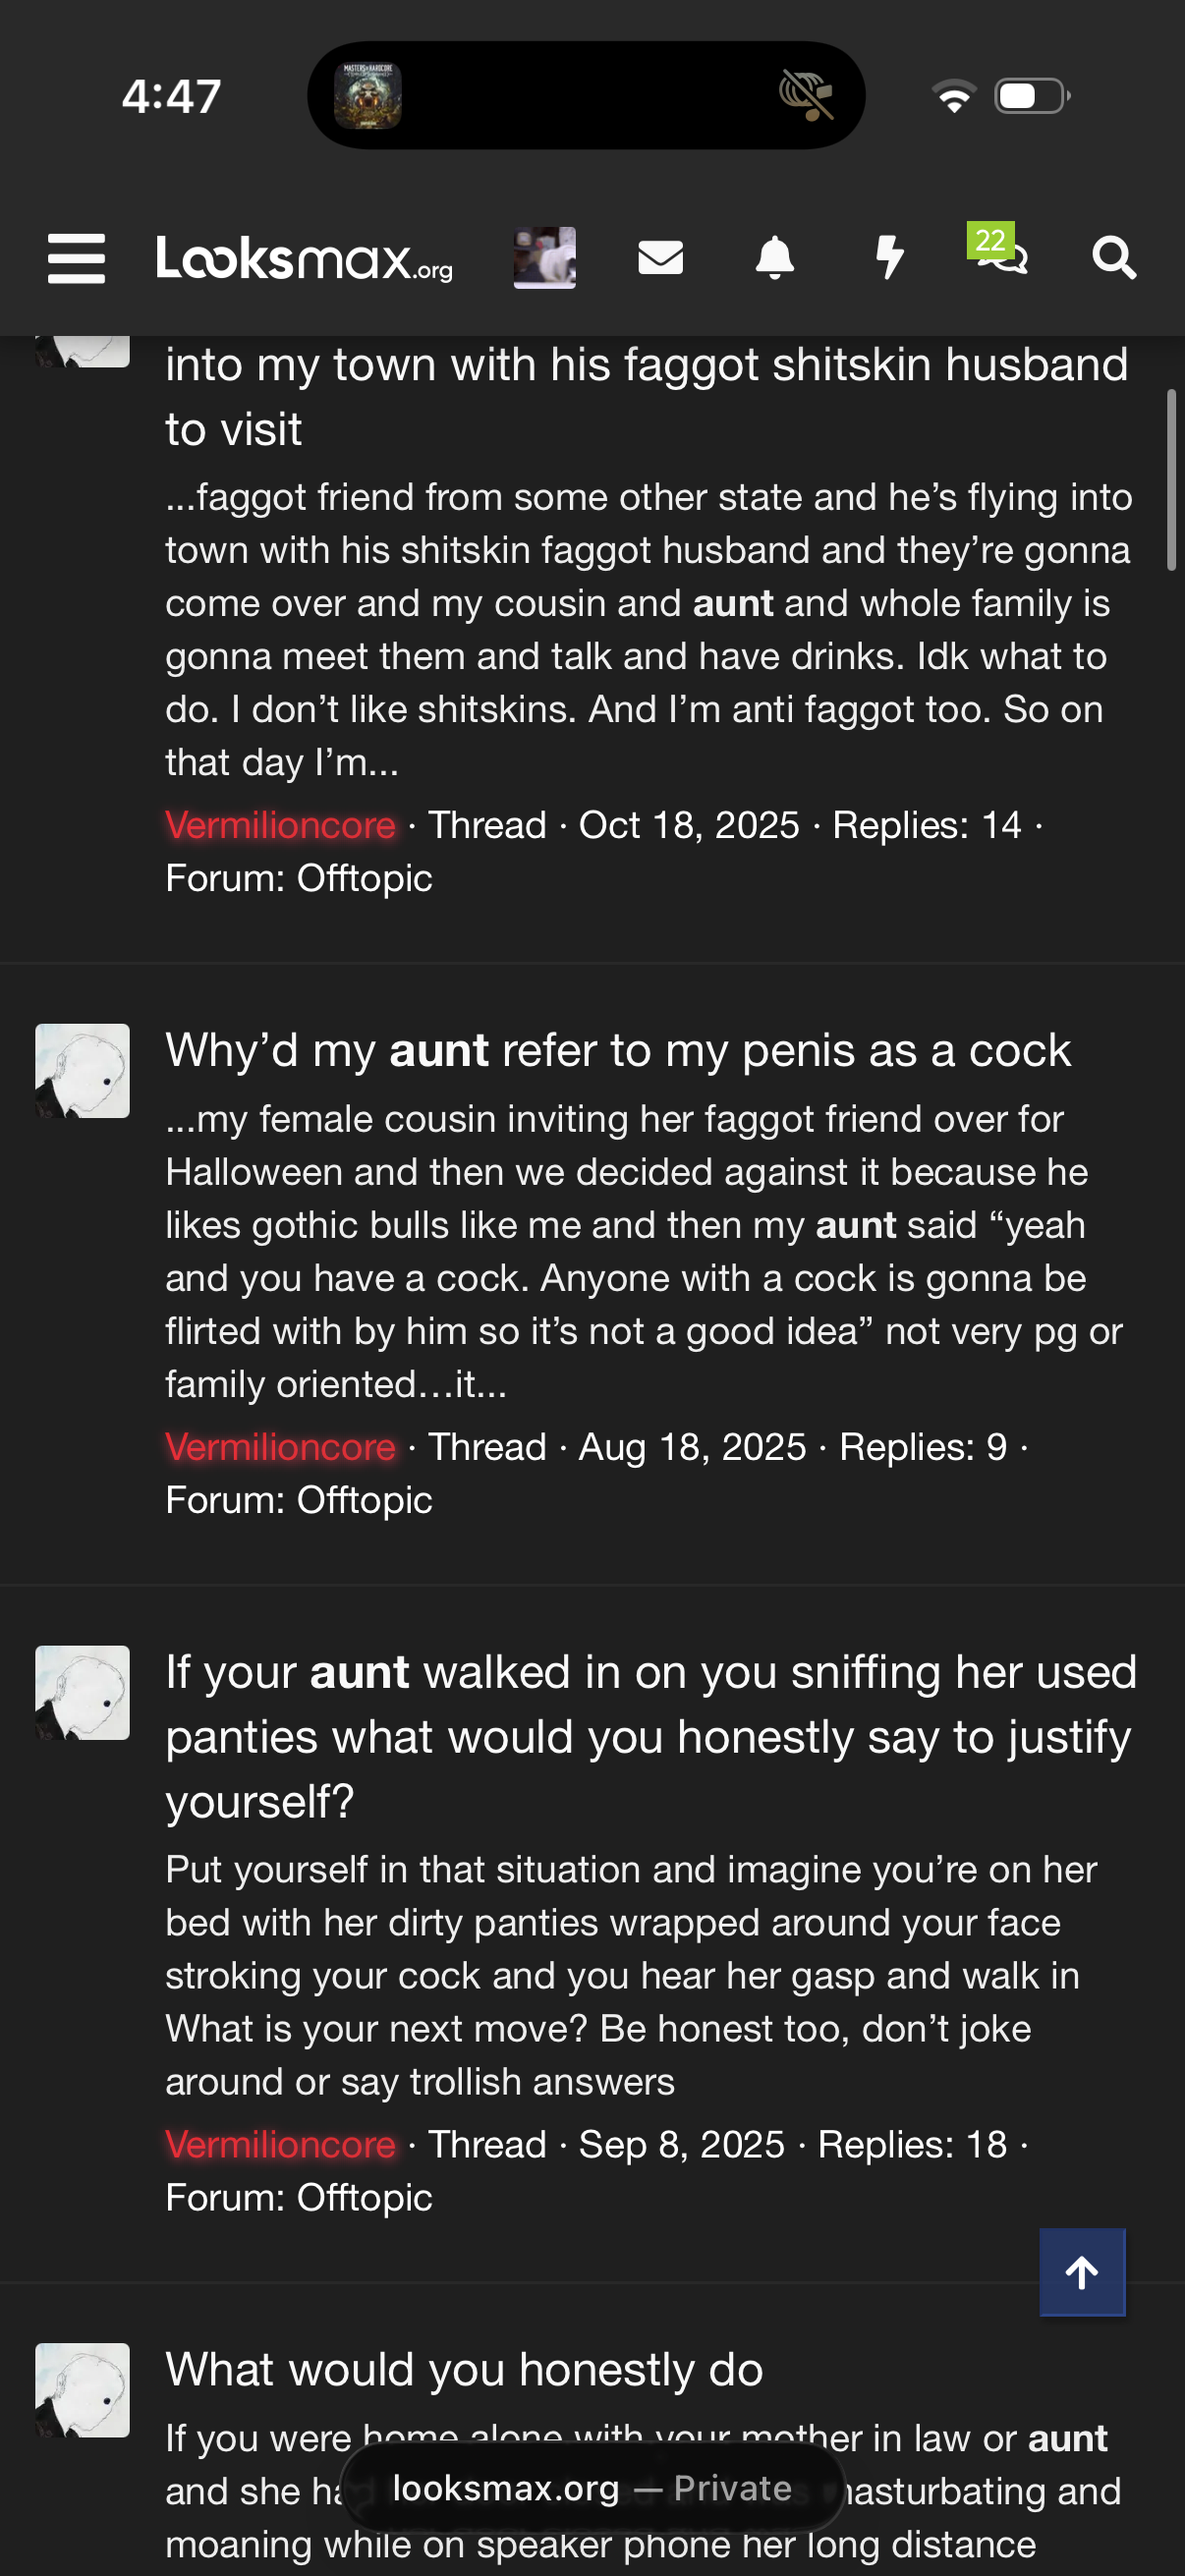This screenshot has width=1185, height=2576.
Task: Tap the album art in the Dynamic Island
Action: coord(368,96)
